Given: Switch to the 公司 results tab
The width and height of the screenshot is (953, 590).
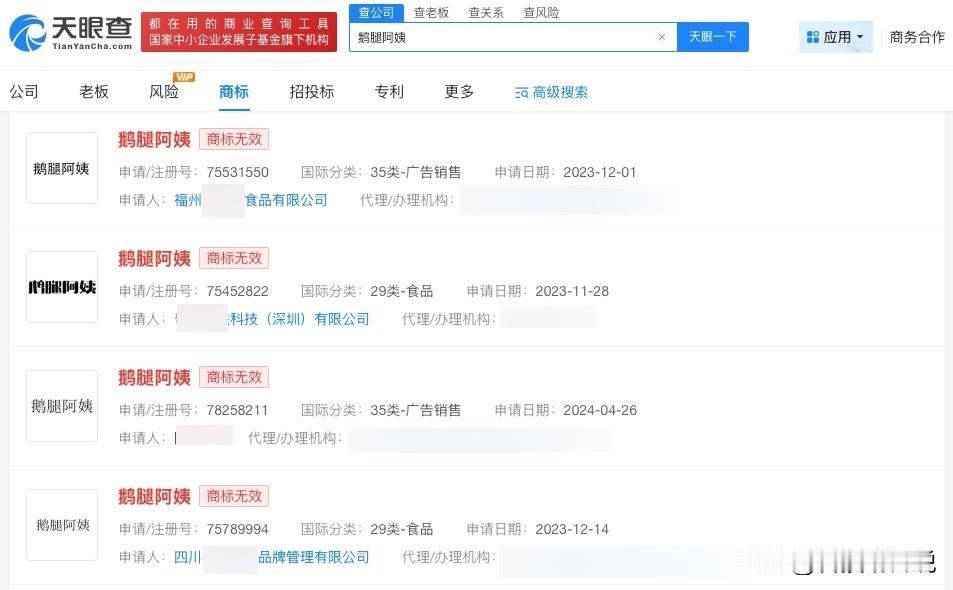Looking at the screenshot, I should point(24,92).
